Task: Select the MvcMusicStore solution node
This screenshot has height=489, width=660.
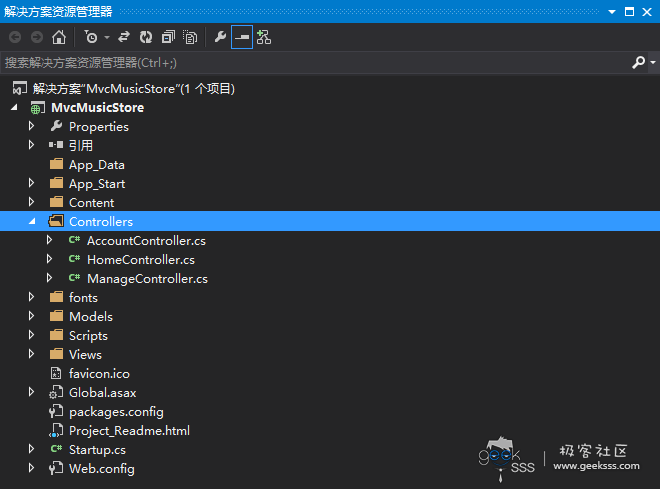Action: [133, 89]
